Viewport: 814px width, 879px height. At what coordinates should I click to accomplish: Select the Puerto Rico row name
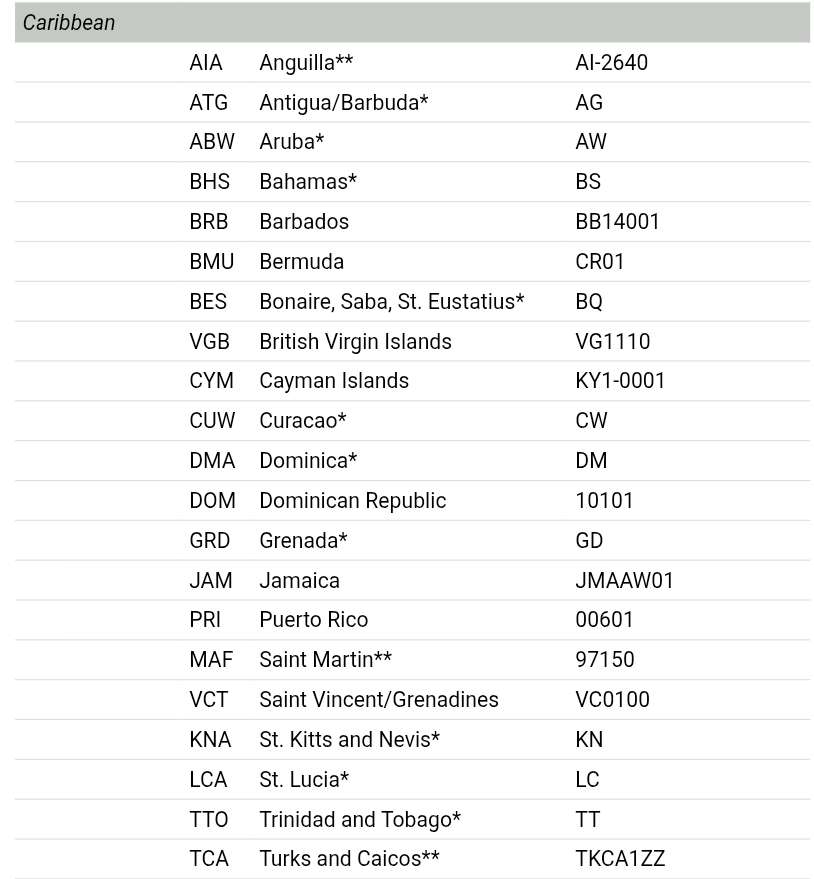coord(313,620)
